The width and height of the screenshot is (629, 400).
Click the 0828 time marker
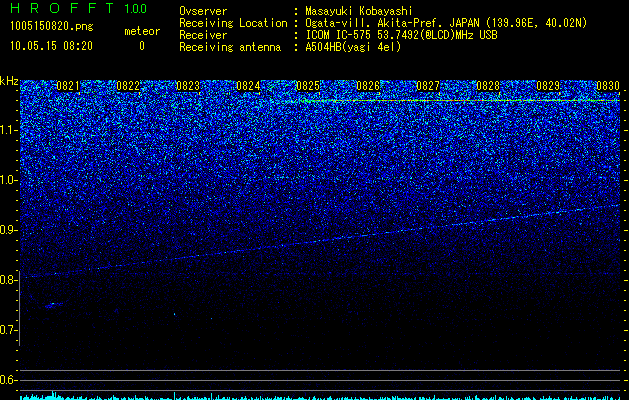pyautogui.click(x=488, y=86)
